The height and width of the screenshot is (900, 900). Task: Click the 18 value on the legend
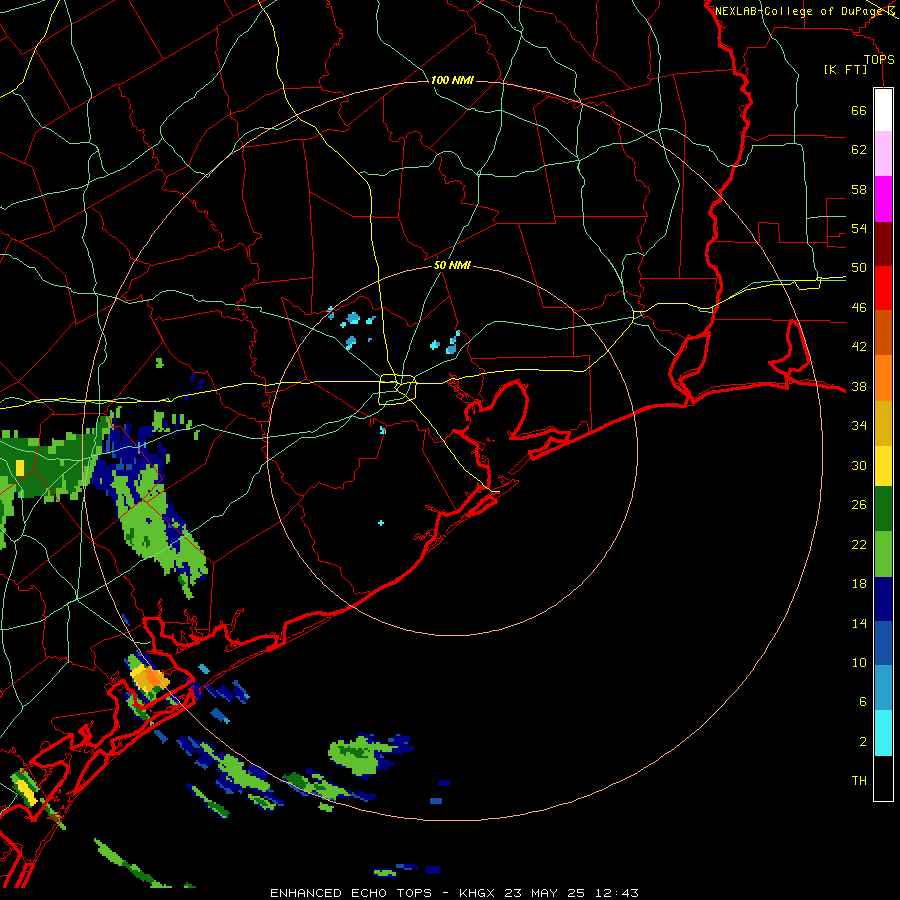pos(859,584)
